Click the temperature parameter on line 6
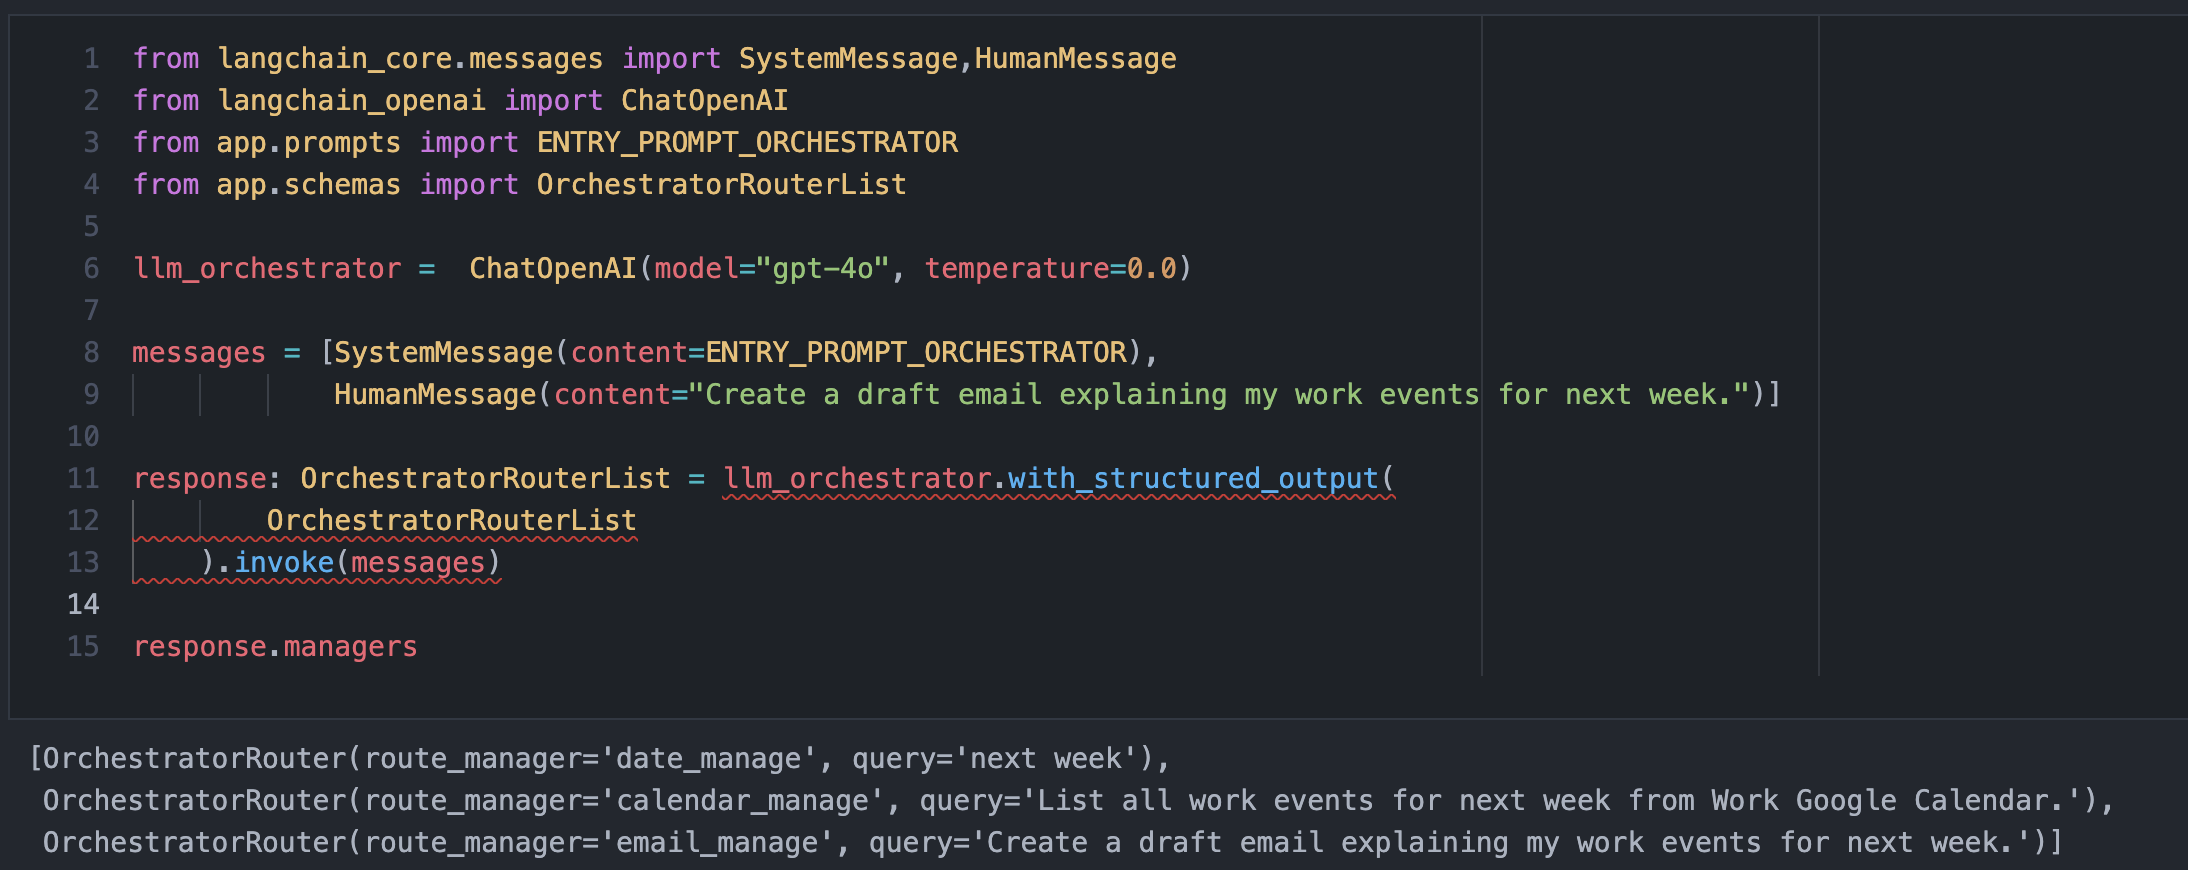Screen dimensions: 2188x870 click(x=1016, y=269)
